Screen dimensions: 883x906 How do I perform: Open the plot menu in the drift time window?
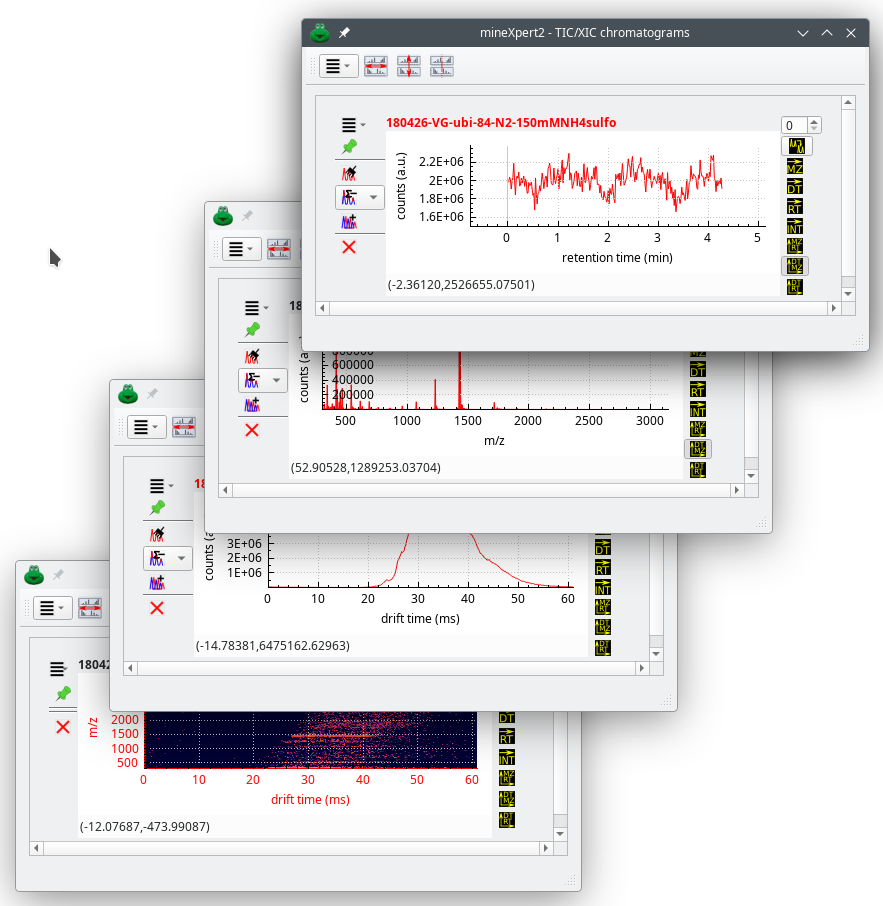[x=160, y=486]
